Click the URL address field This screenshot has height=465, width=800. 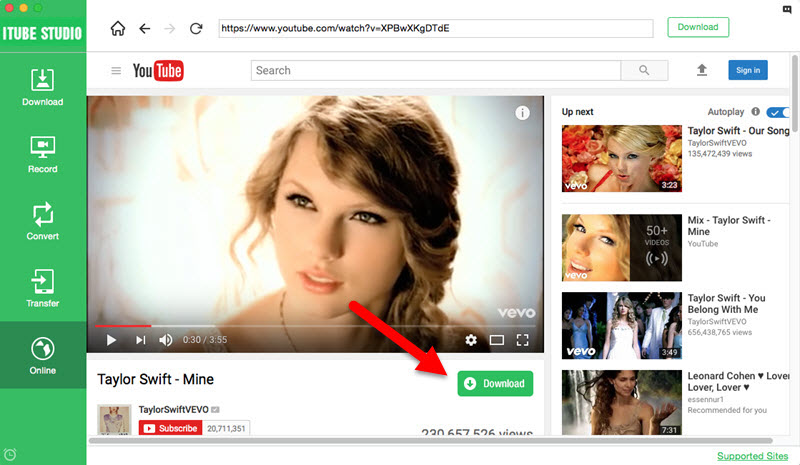436,29
